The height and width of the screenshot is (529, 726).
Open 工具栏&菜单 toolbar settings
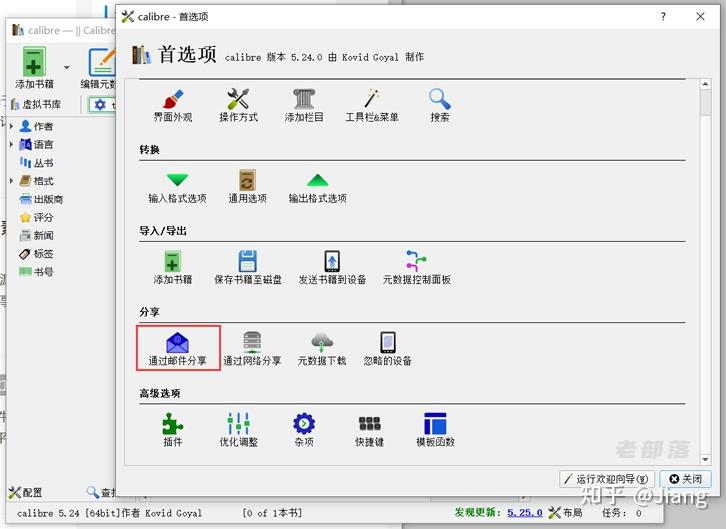coord(372,106)
